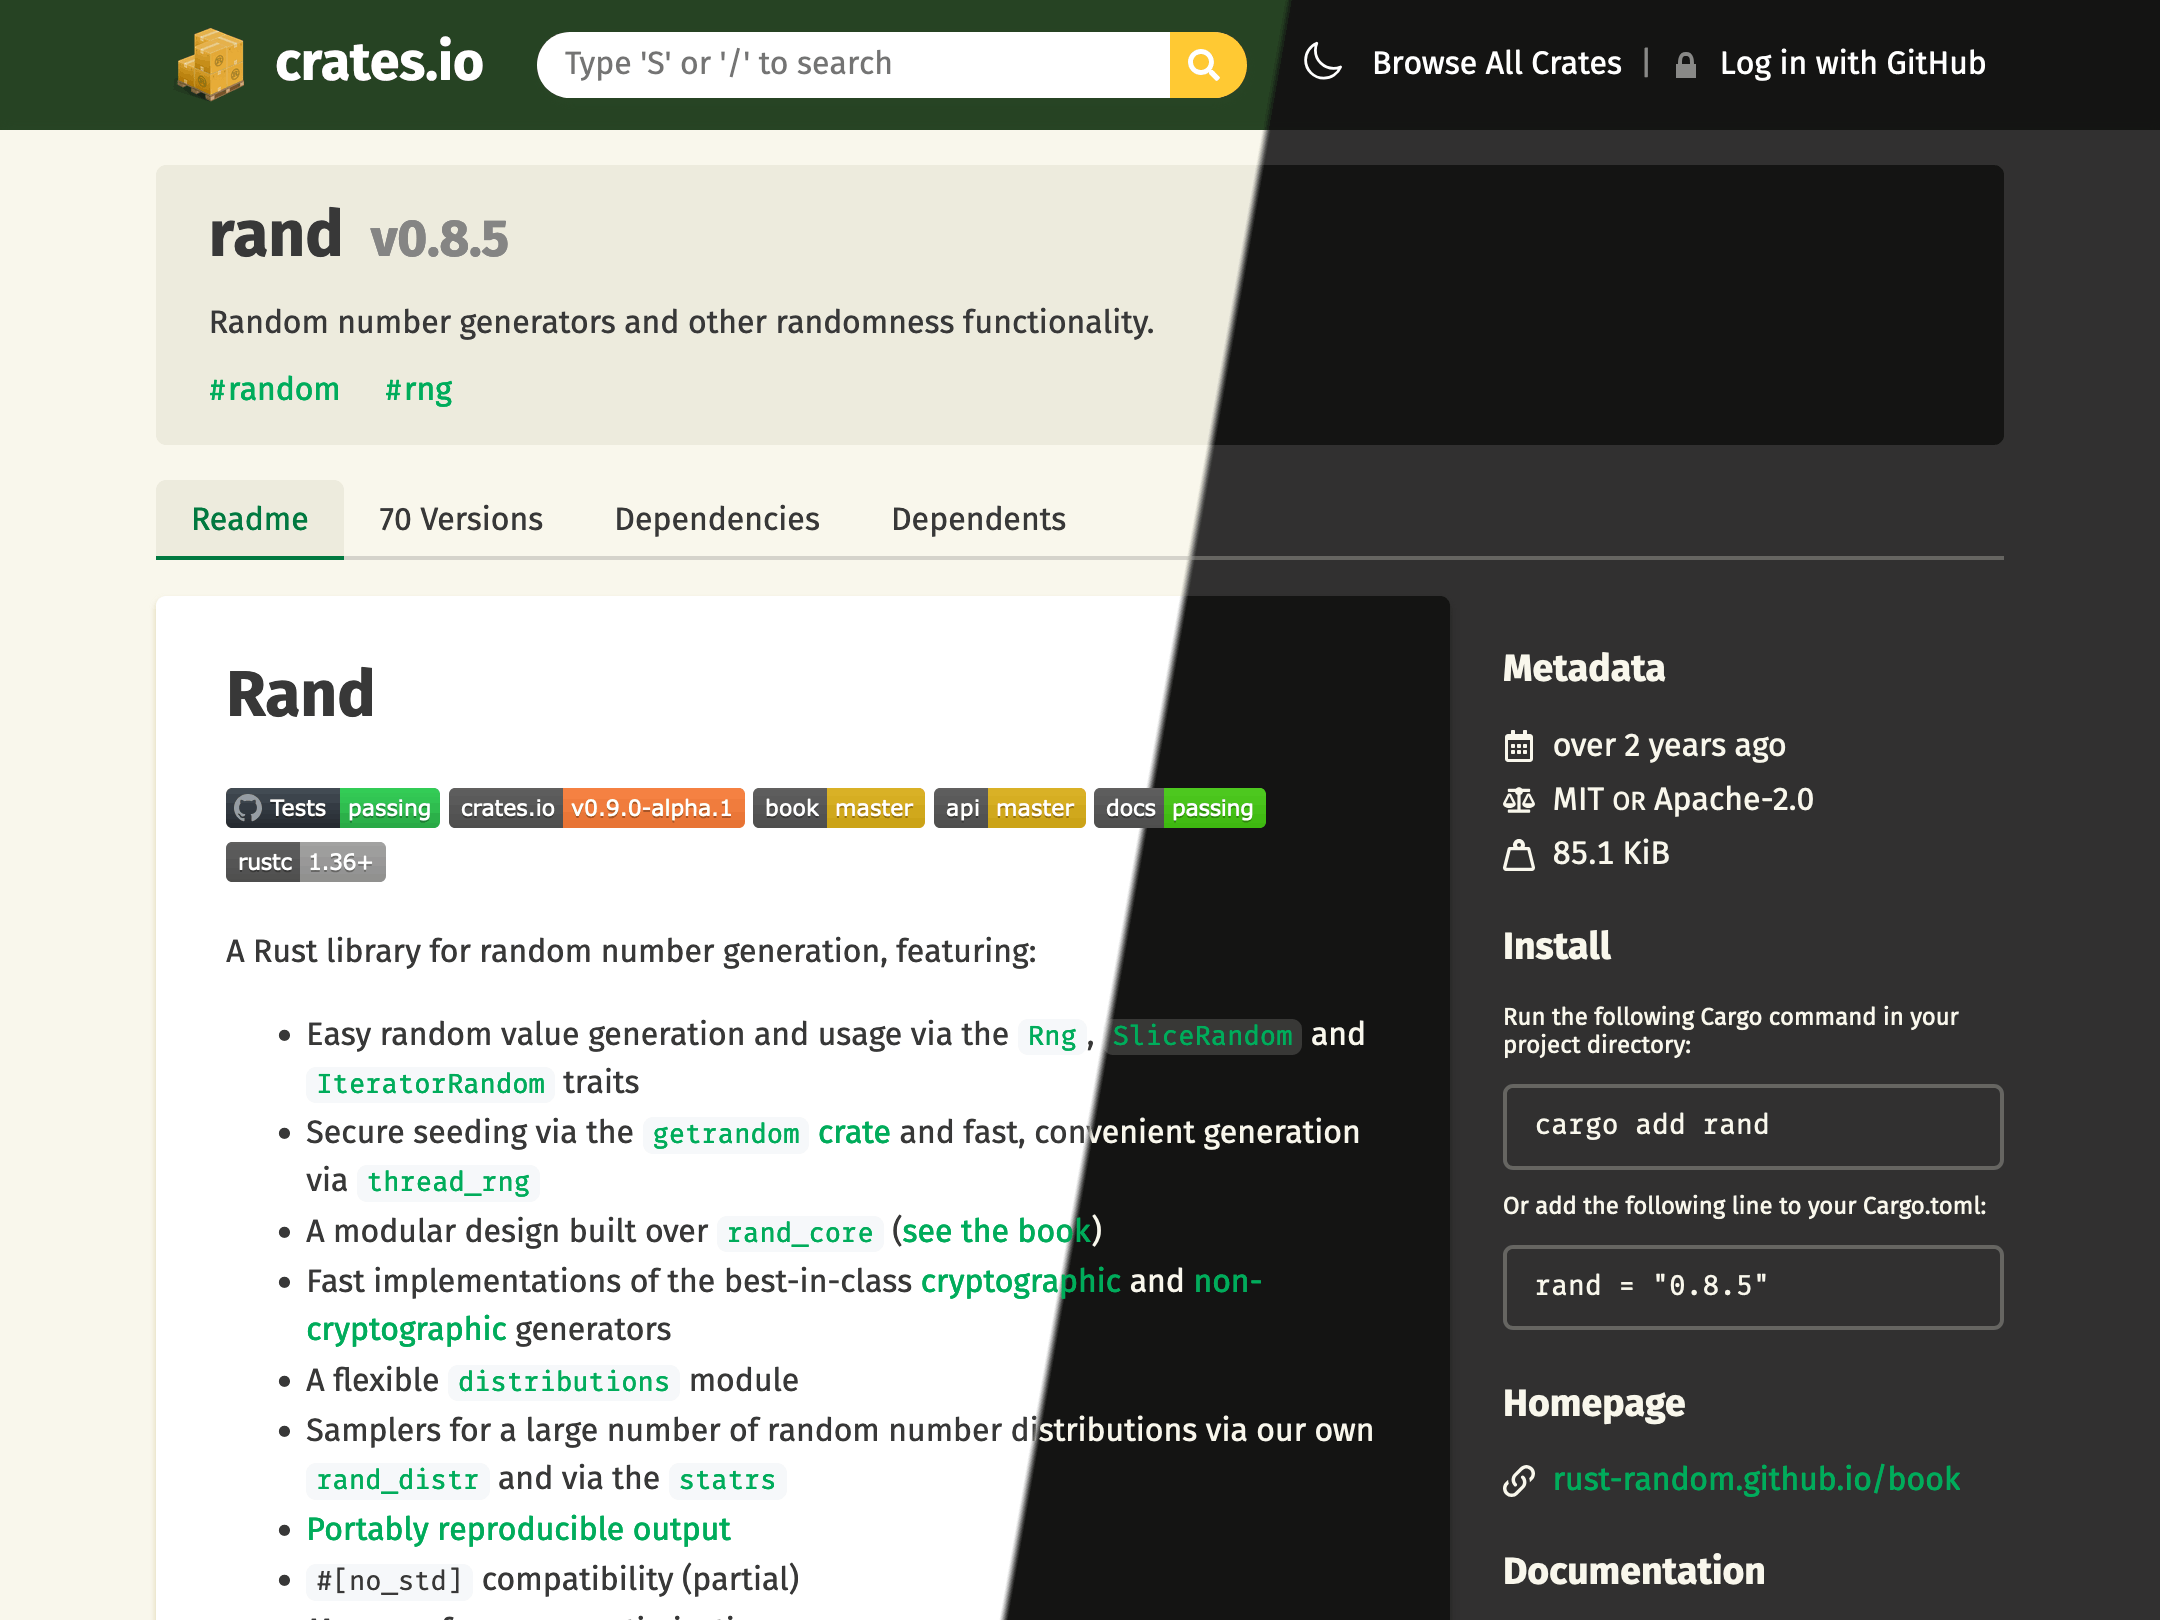The height and width of the screenshot is (1620, 2160).
Task: Toggle dark mode with the moon icon
Action: (1322, 62)
